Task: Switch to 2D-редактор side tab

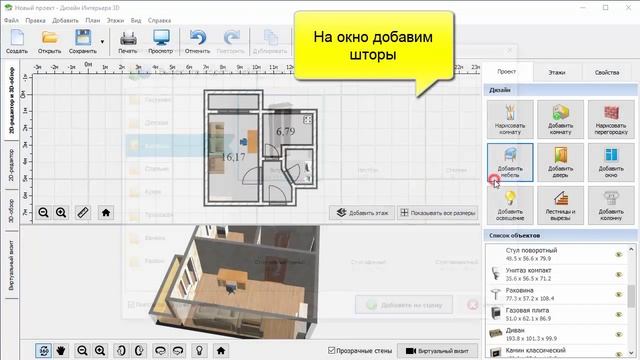Action: 11,165
